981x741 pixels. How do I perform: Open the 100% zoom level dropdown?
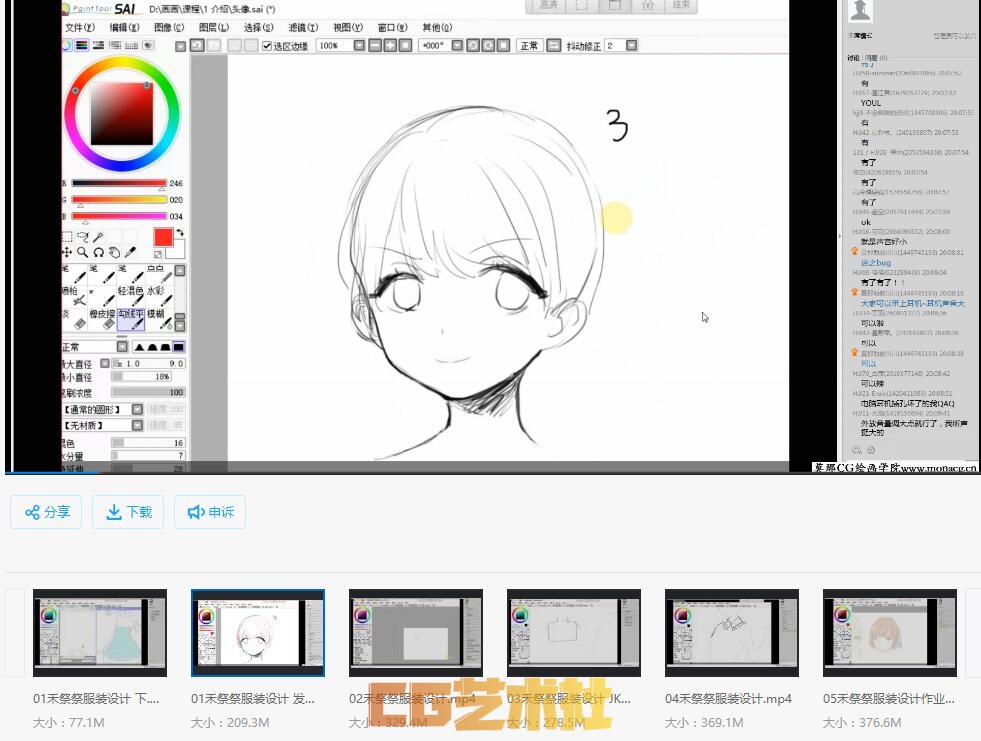359,46
